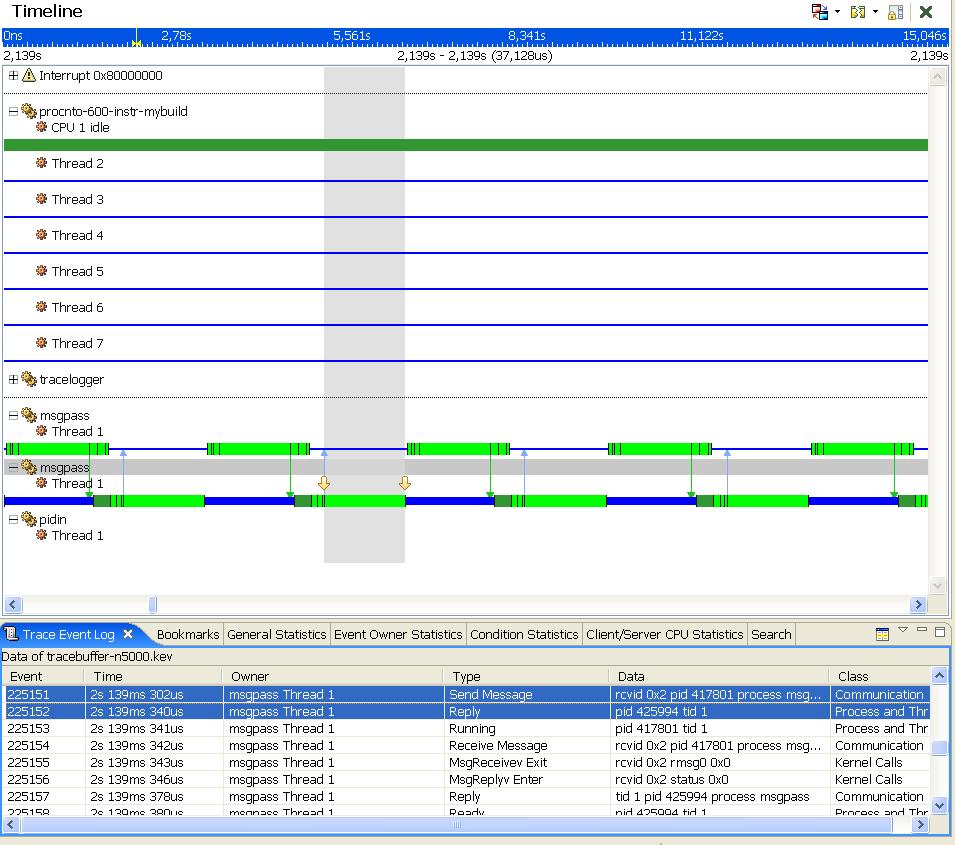955x845 pixels.
Task: Click the event log vertical scrollbar thumb
Action: tap(940, 748)
